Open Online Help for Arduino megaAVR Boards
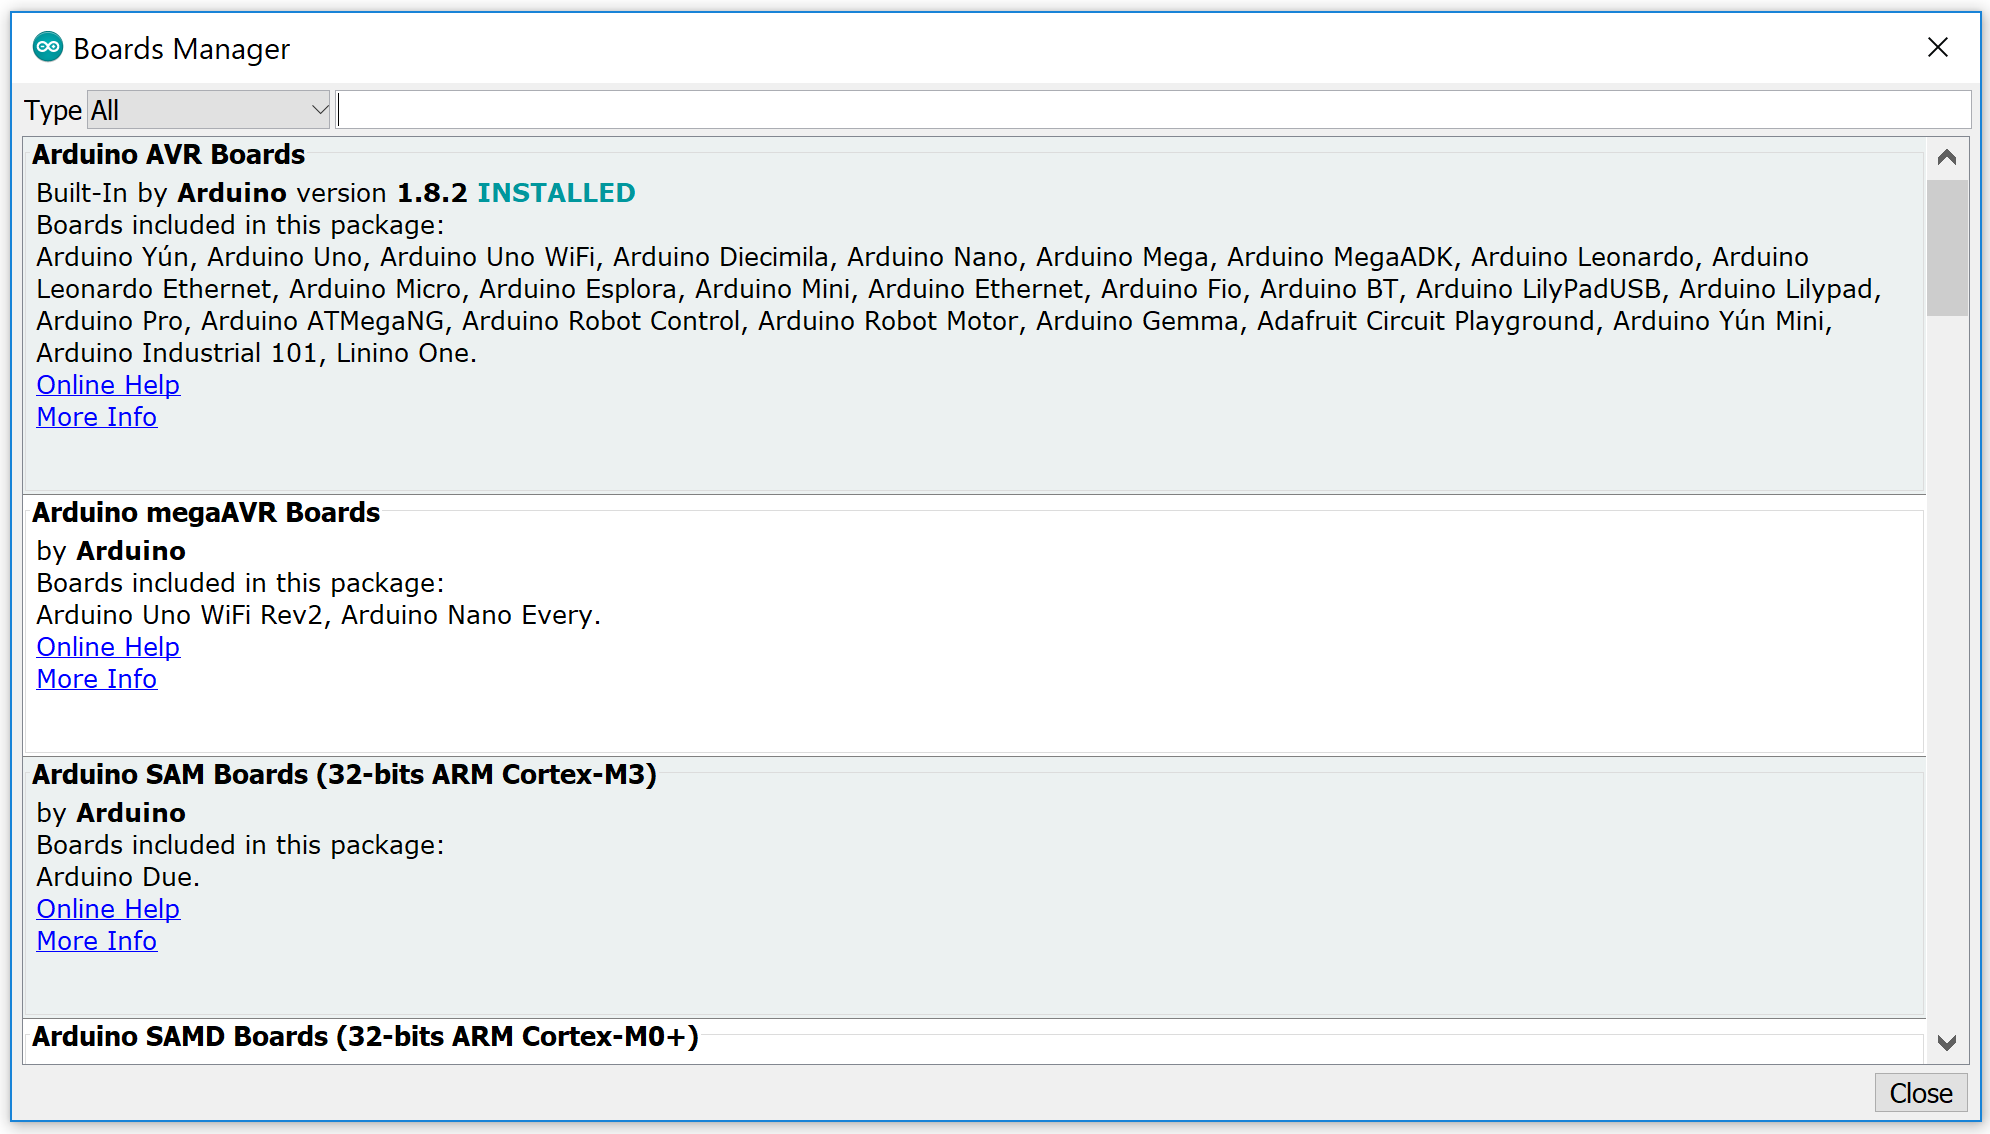The image size is (1990, 1134). click(108, 647)
